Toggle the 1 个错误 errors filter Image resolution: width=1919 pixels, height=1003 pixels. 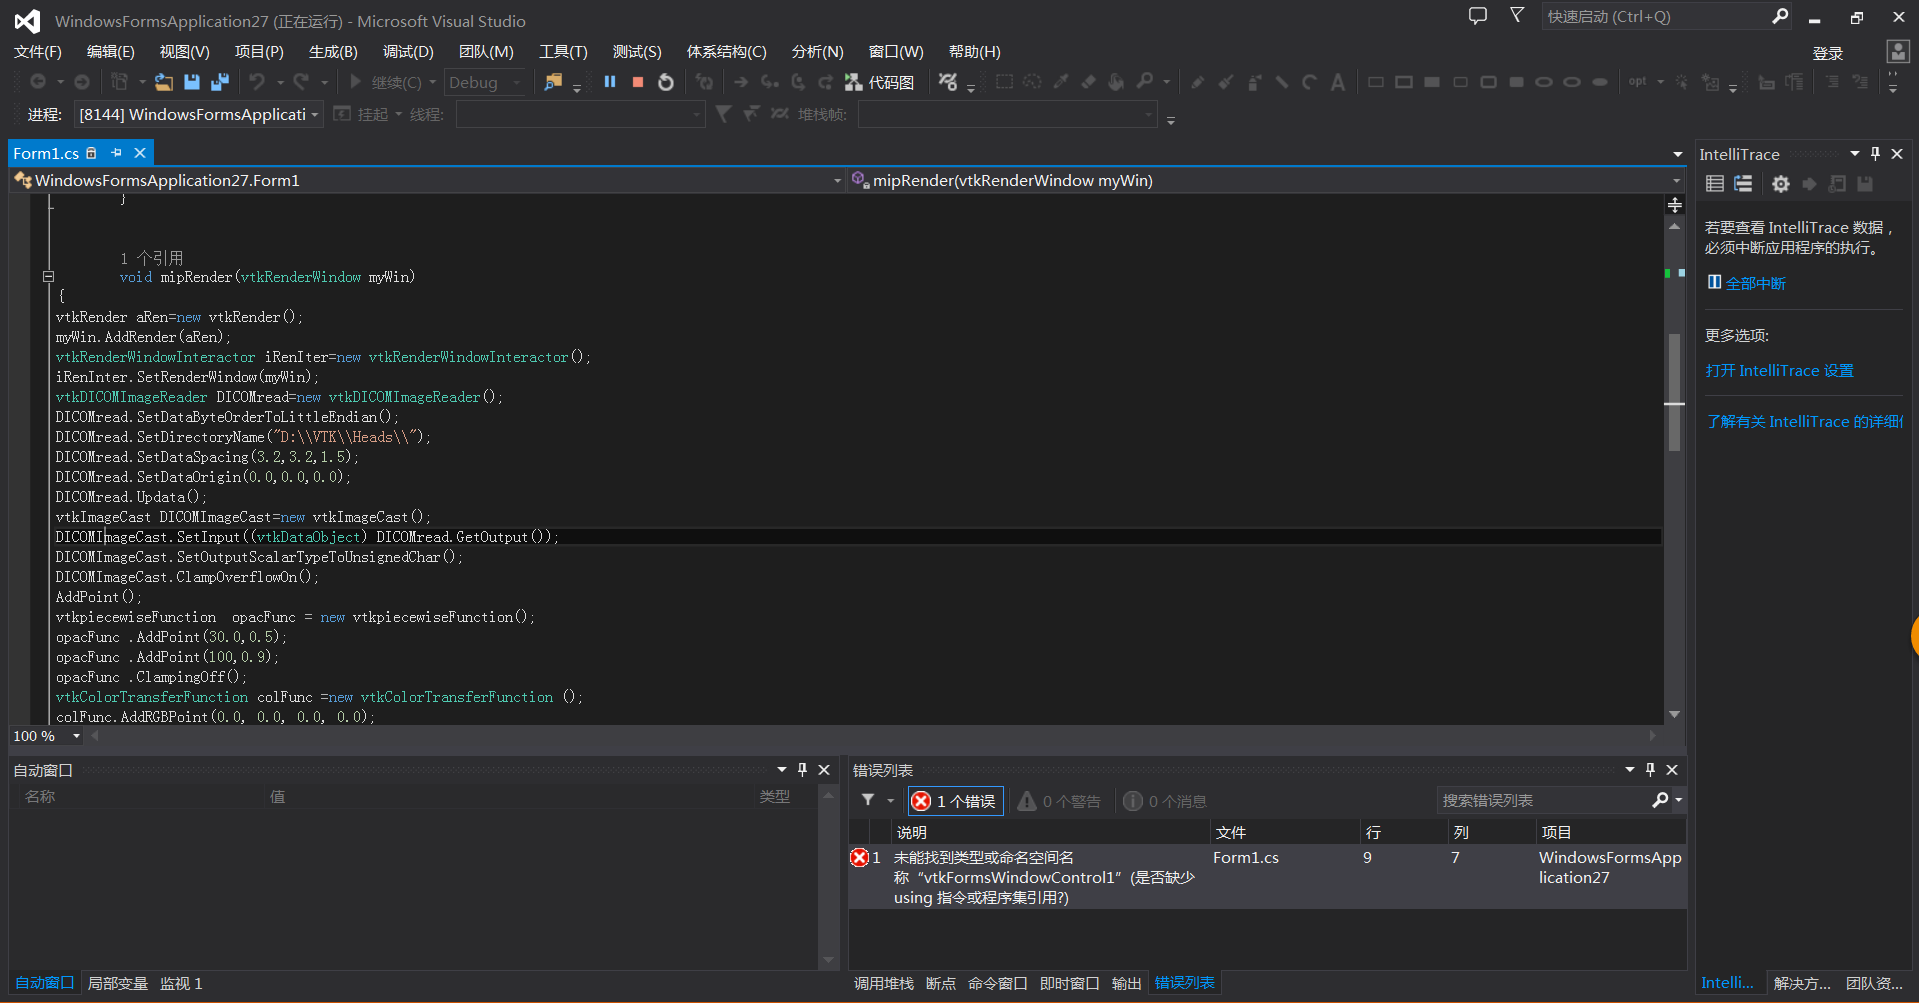(x=955, y=801)
